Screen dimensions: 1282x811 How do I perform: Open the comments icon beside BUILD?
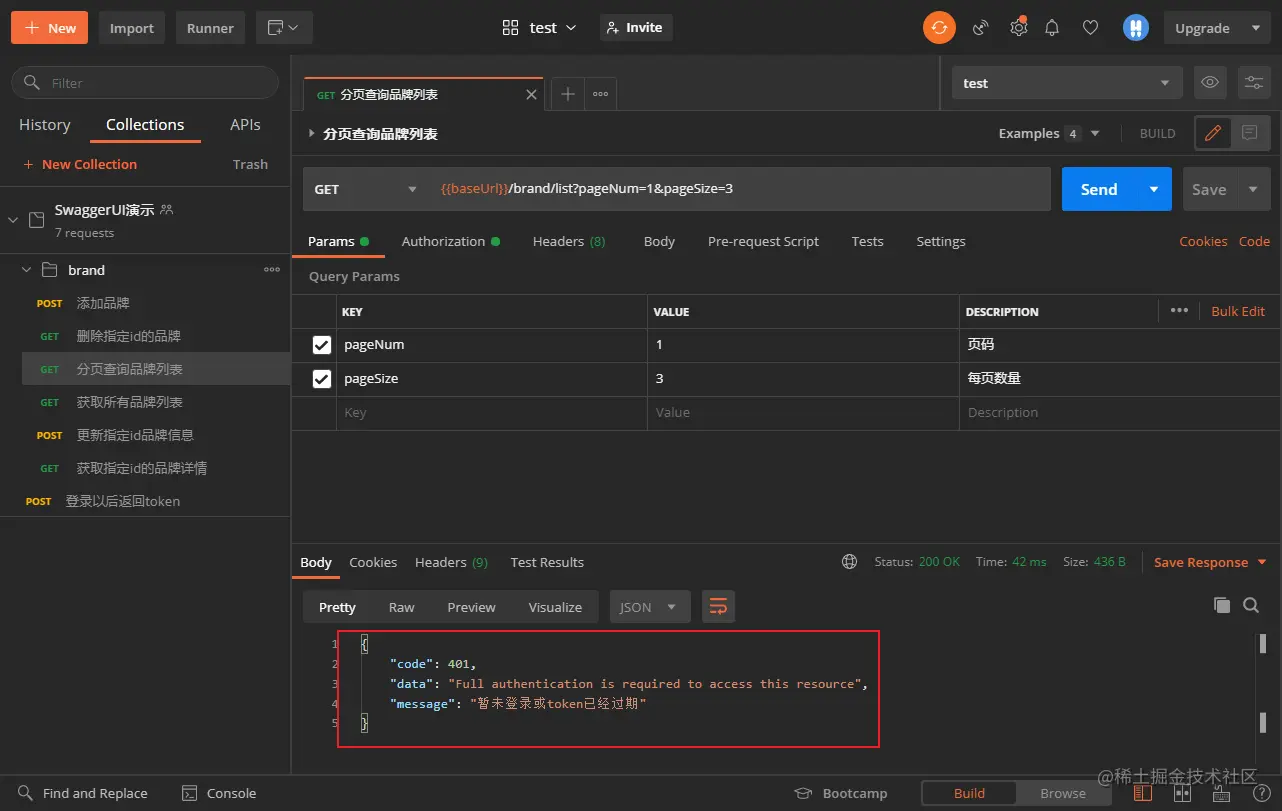[x=1249, y=133]
